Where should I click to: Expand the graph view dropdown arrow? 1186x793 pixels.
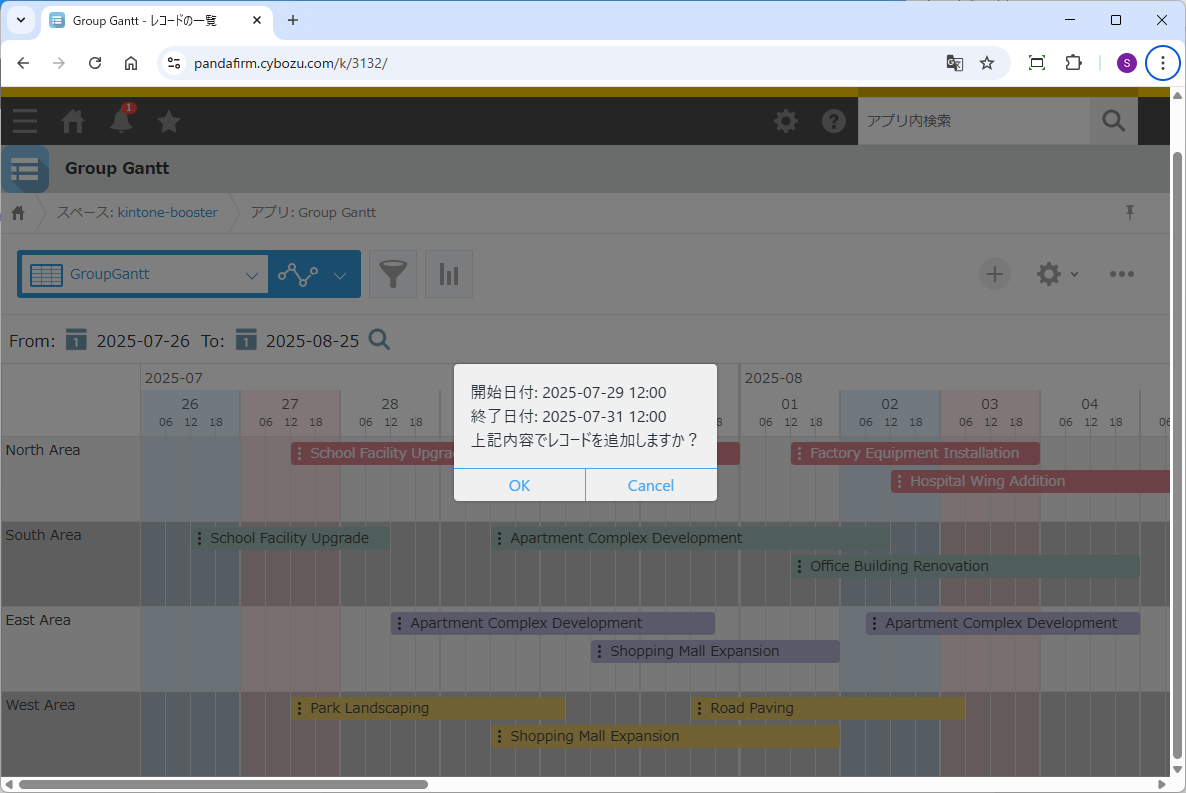[340, 275]
